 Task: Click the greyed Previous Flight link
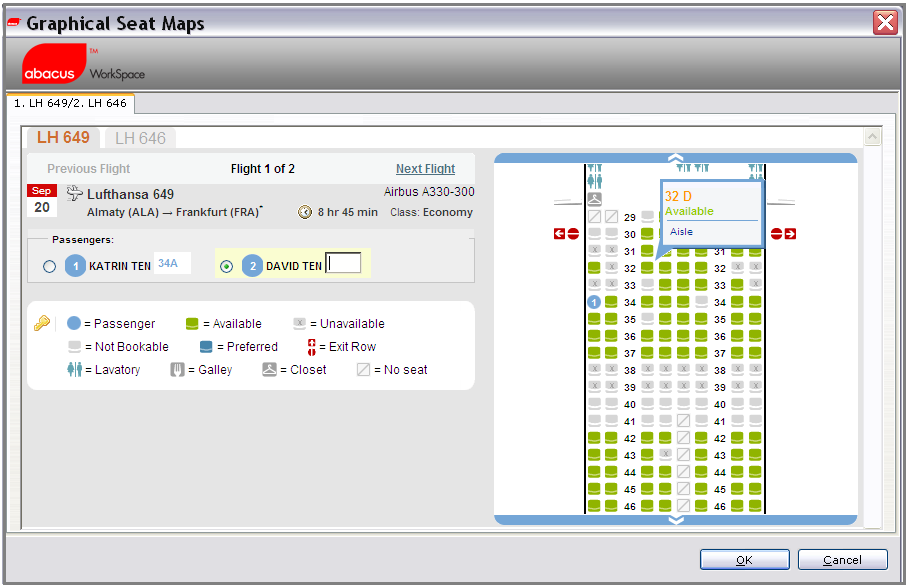point(89,169)
